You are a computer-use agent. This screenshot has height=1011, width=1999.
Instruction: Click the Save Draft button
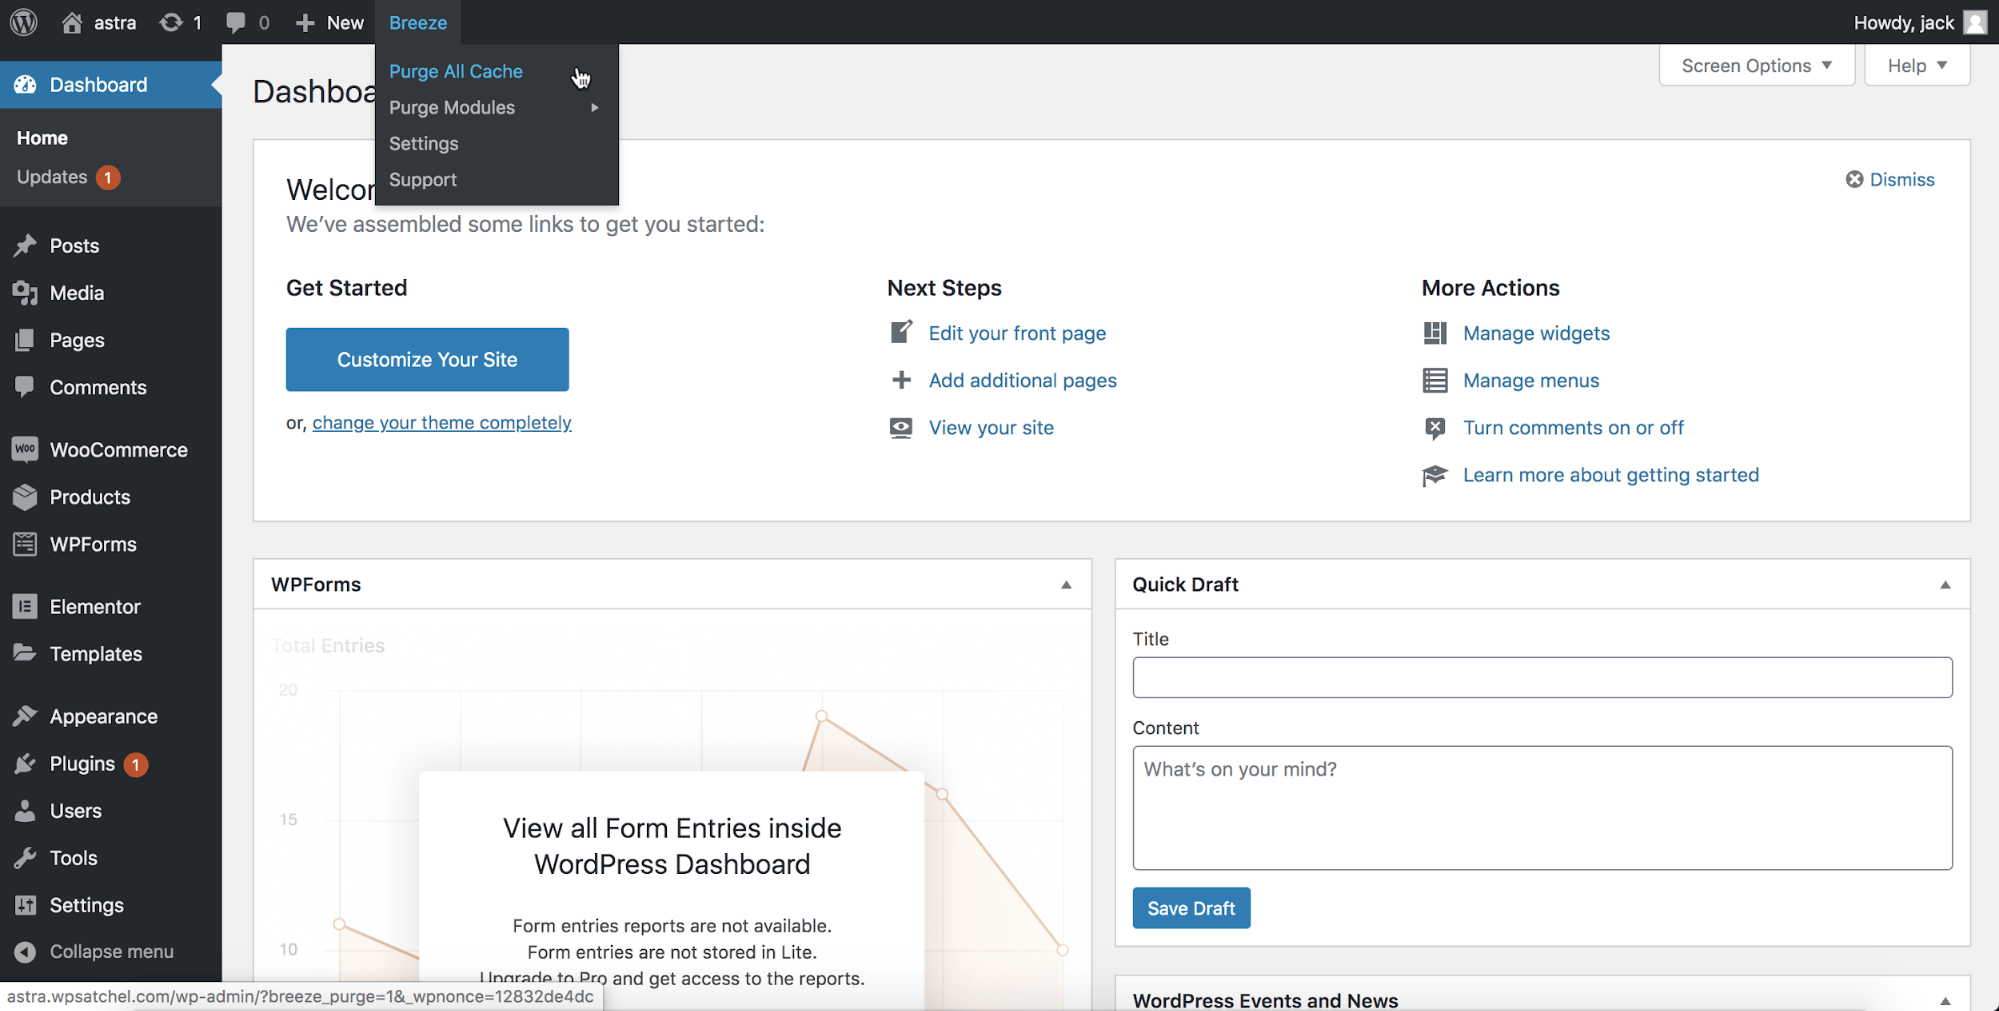click(1191, 908)
